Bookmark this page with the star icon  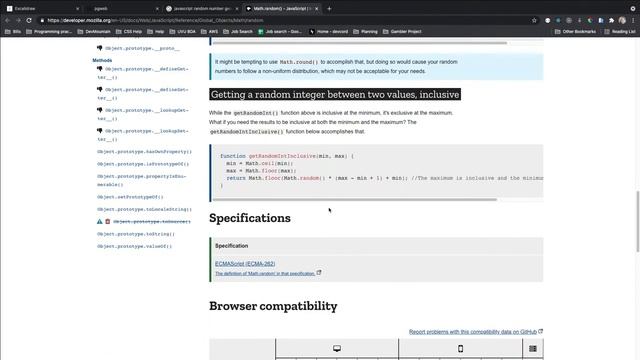534,20
